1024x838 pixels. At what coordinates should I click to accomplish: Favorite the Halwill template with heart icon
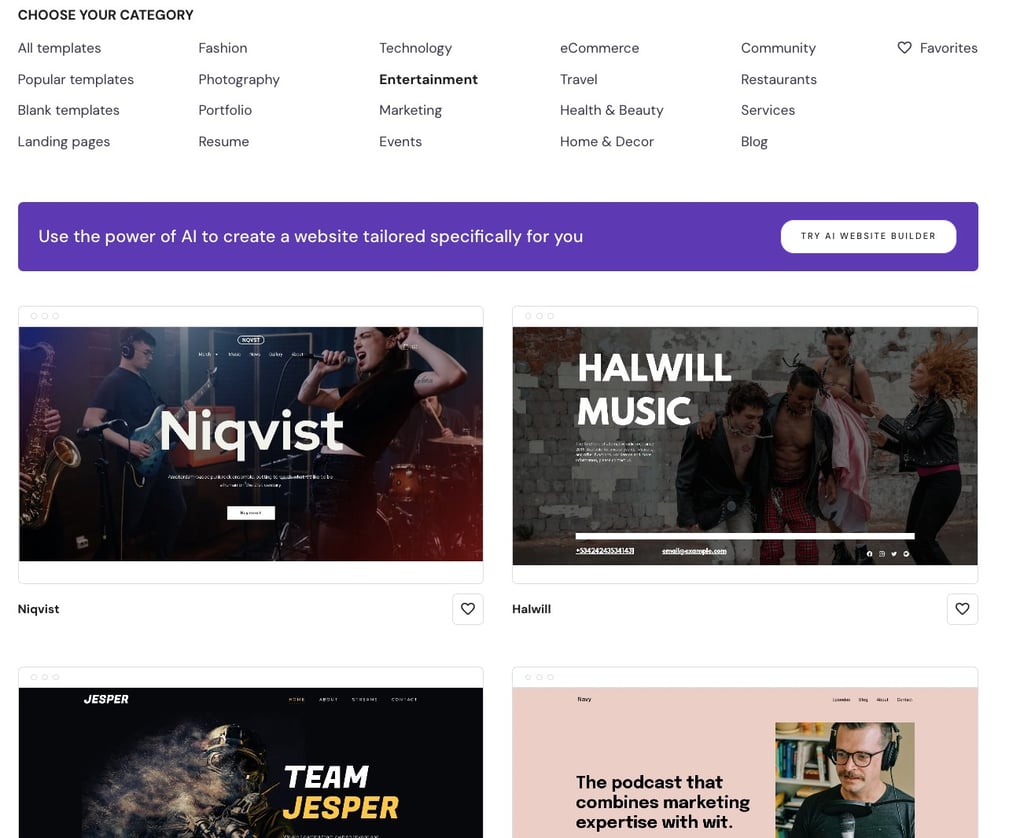click(x=962, y=609)
